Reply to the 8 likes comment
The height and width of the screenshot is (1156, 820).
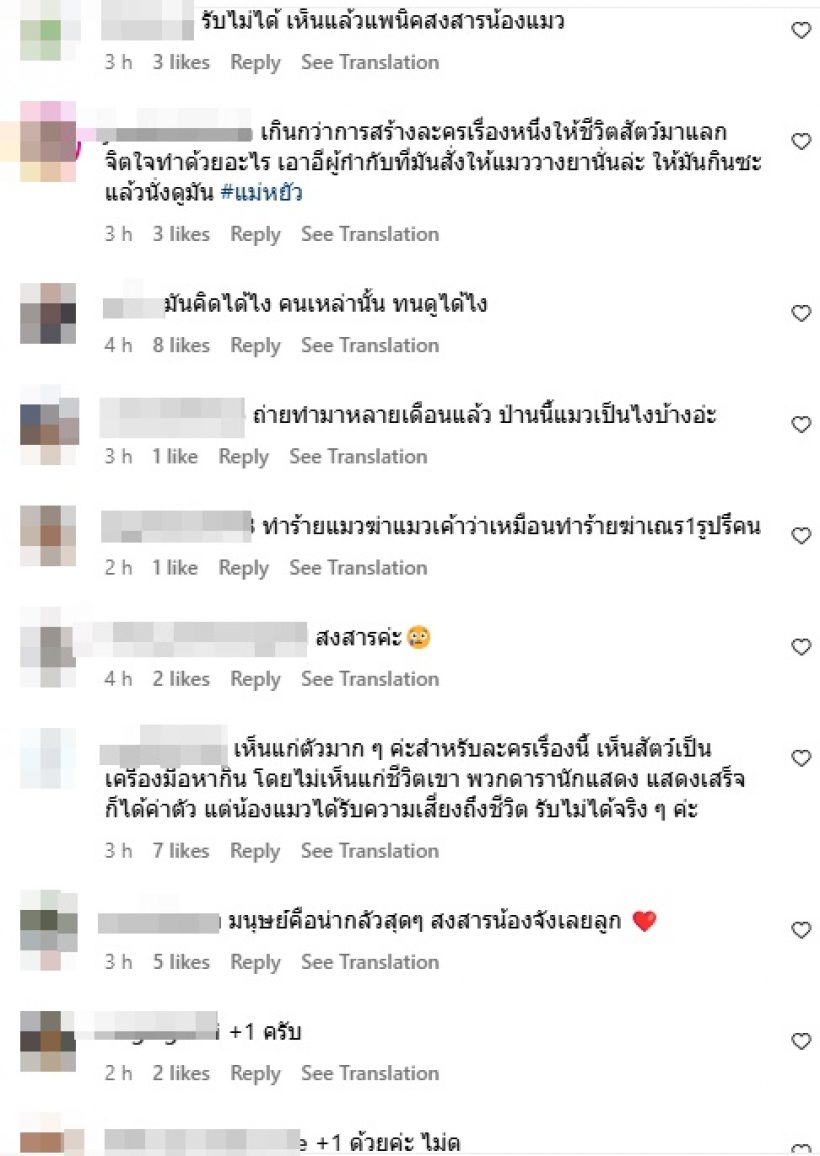255,346
